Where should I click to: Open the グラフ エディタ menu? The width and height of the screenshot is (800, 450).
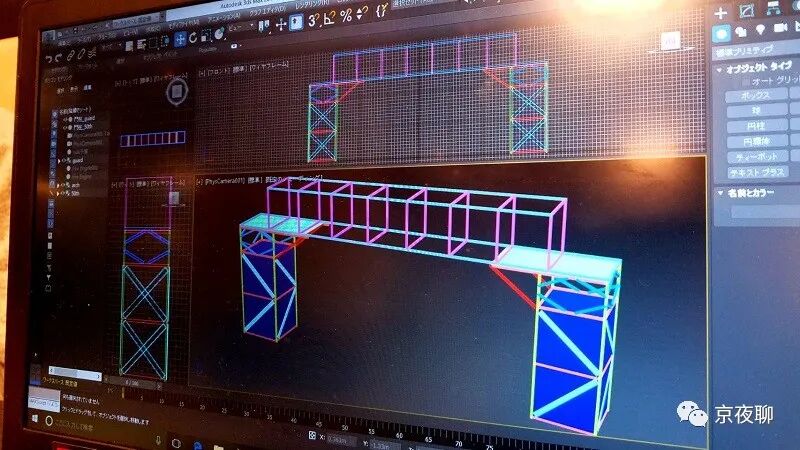[x=268, y=11]
